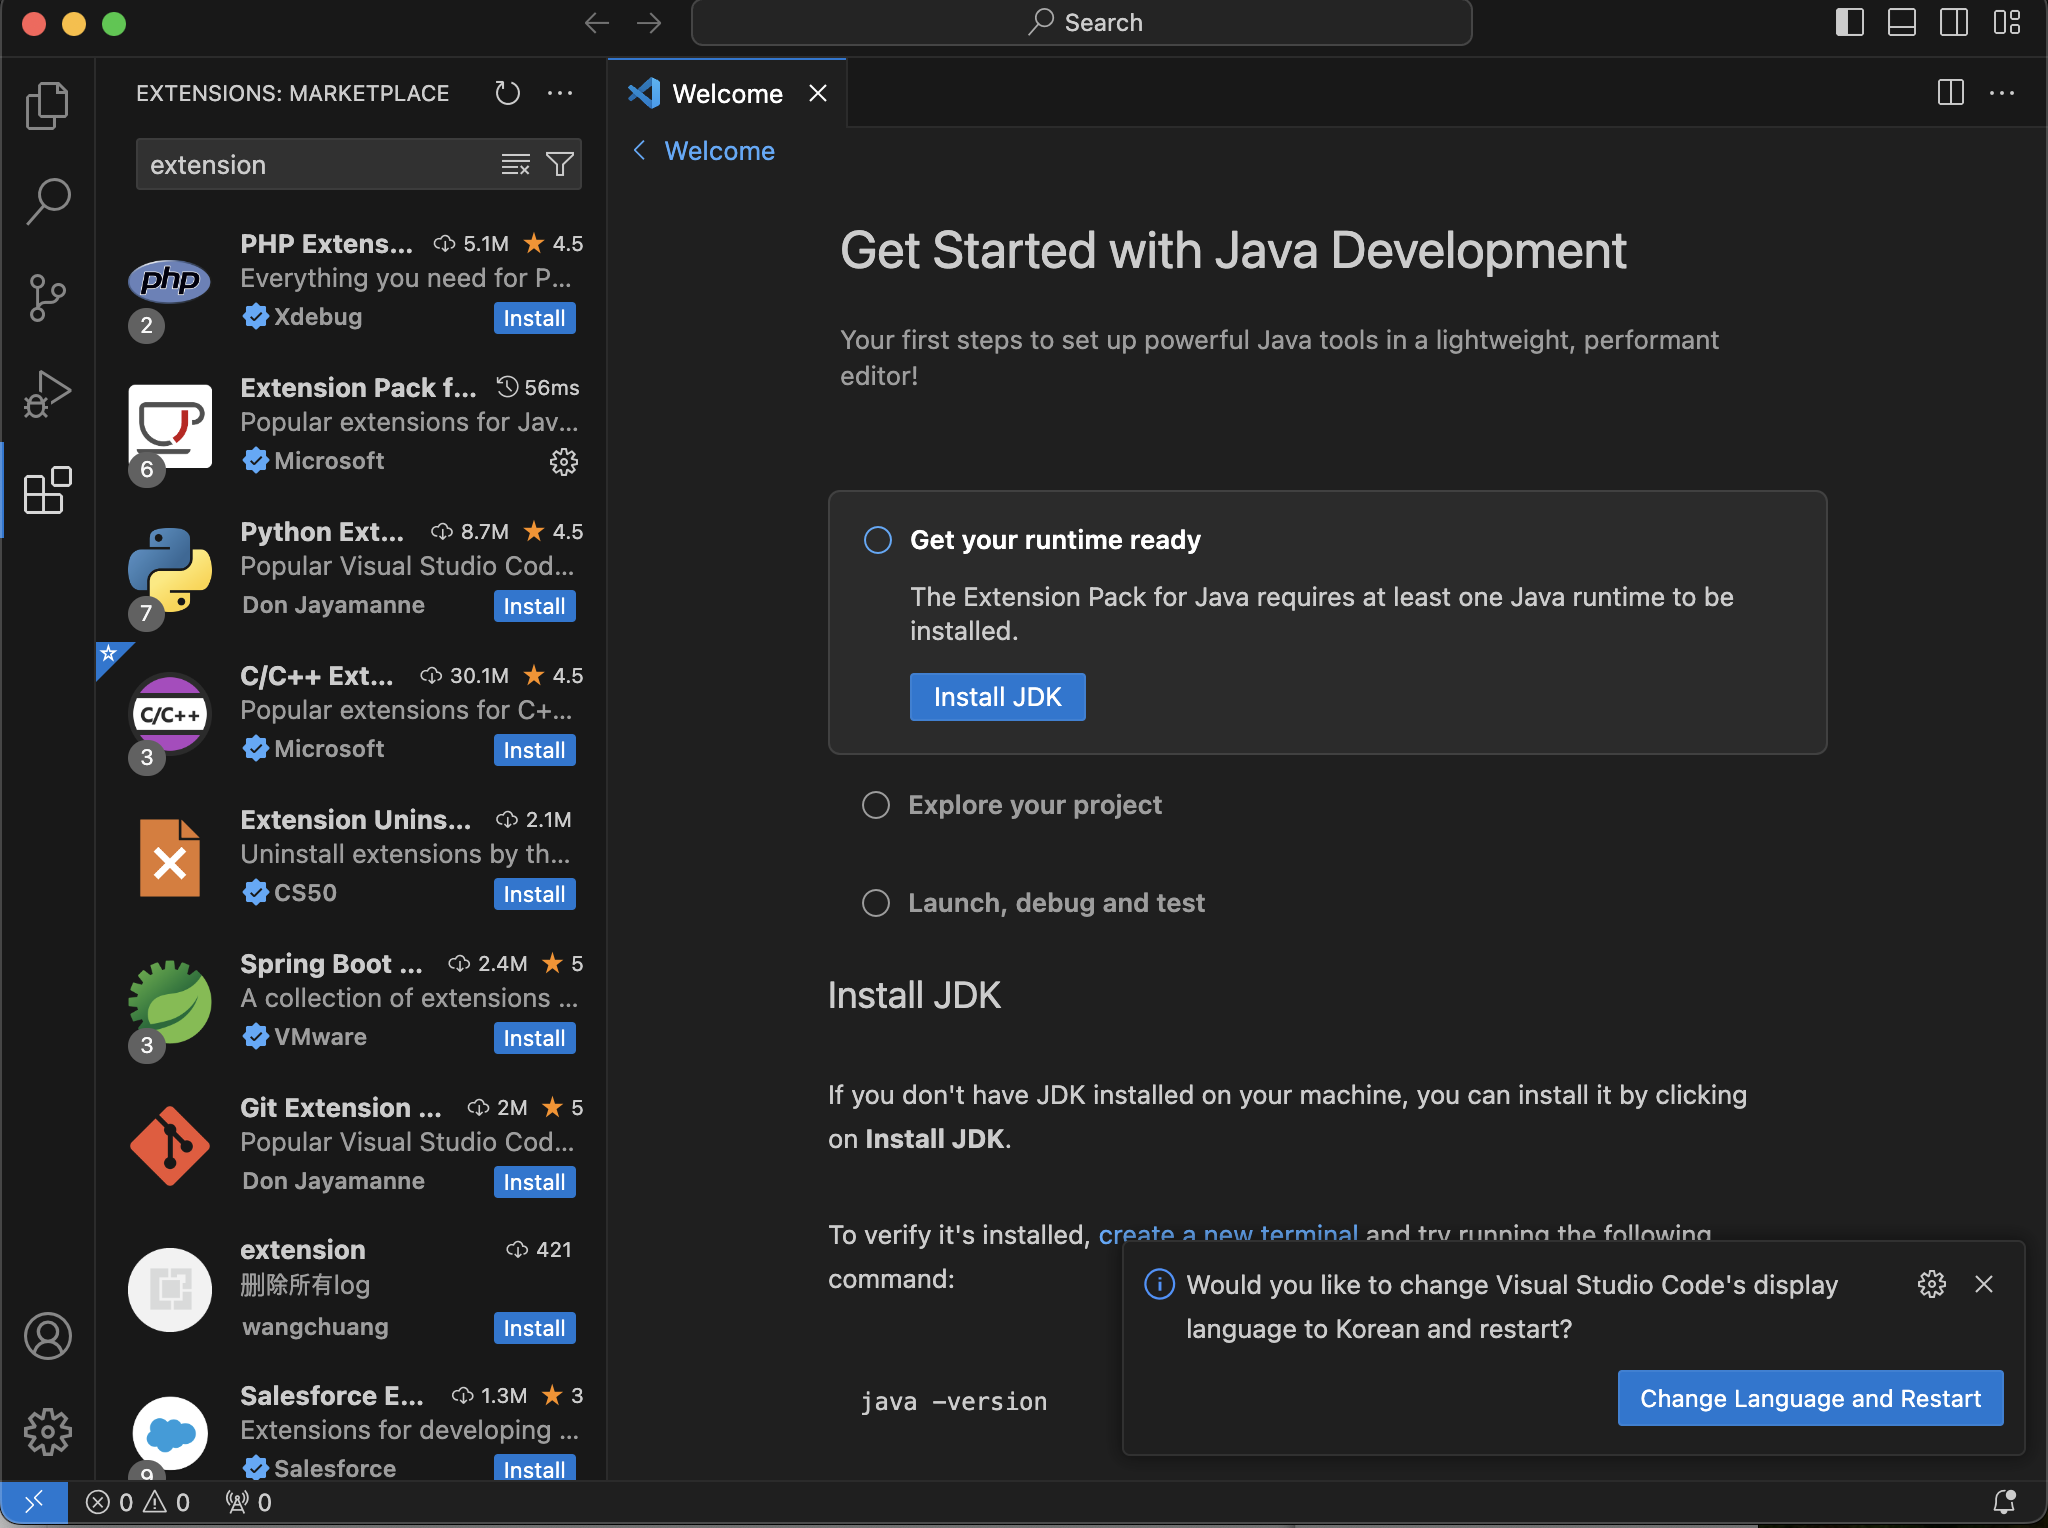Open the extensions filter menu
Screen dimensions: 2048x1528
click(x=560, y=164)
